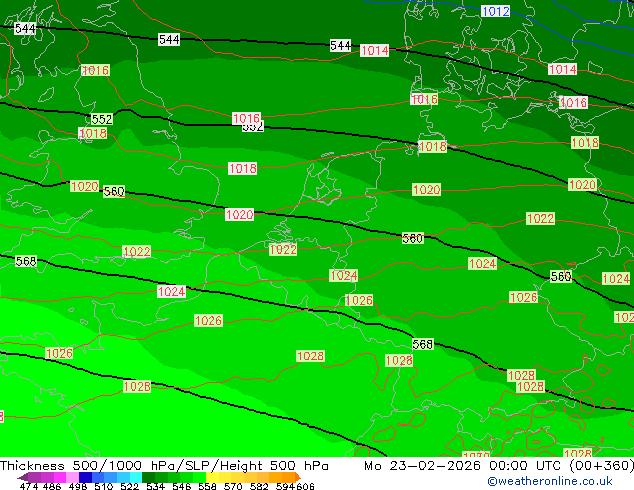The image size is (634, 490).
Task: Click the legend value 570
Action: click(x=233, y=486)
